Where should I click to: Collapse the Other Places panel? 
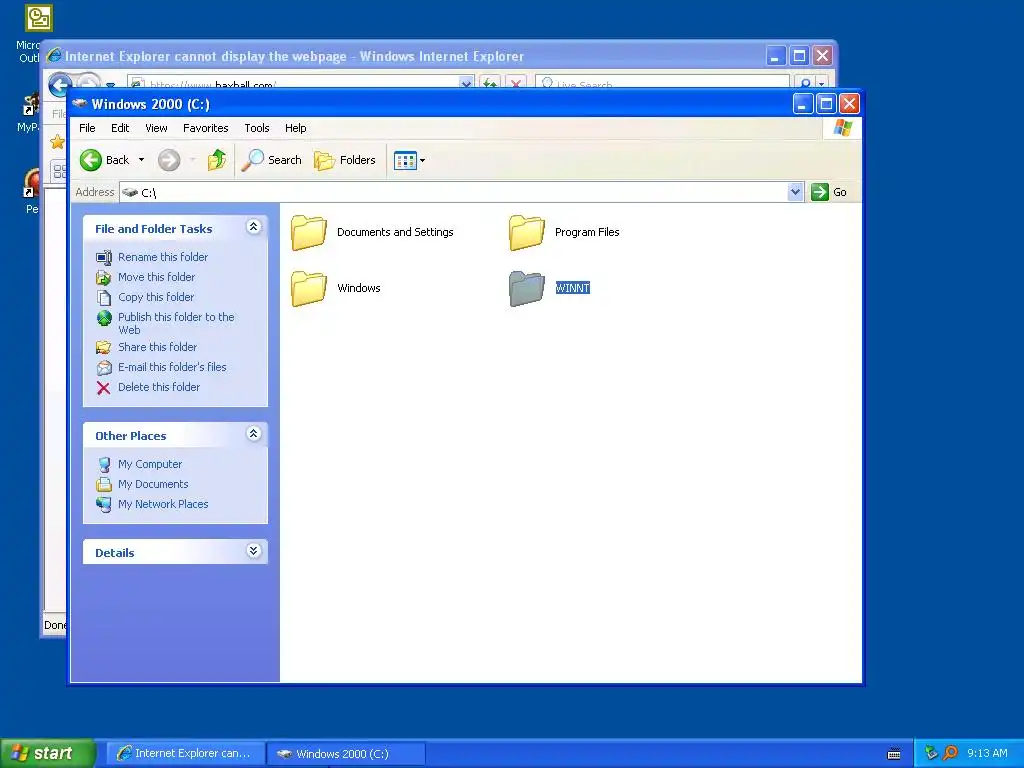(253, 434)
